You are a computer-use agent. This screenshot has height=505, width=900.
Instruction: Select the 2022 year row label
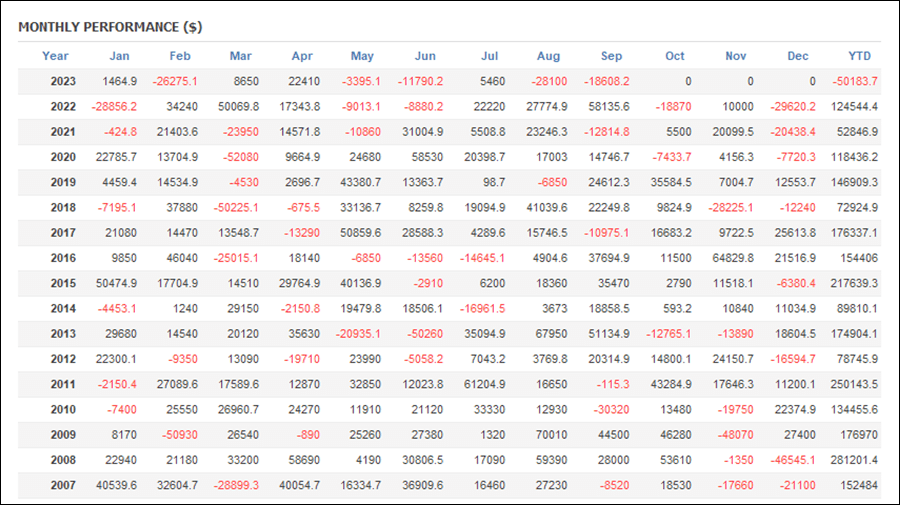click(63, 107)
